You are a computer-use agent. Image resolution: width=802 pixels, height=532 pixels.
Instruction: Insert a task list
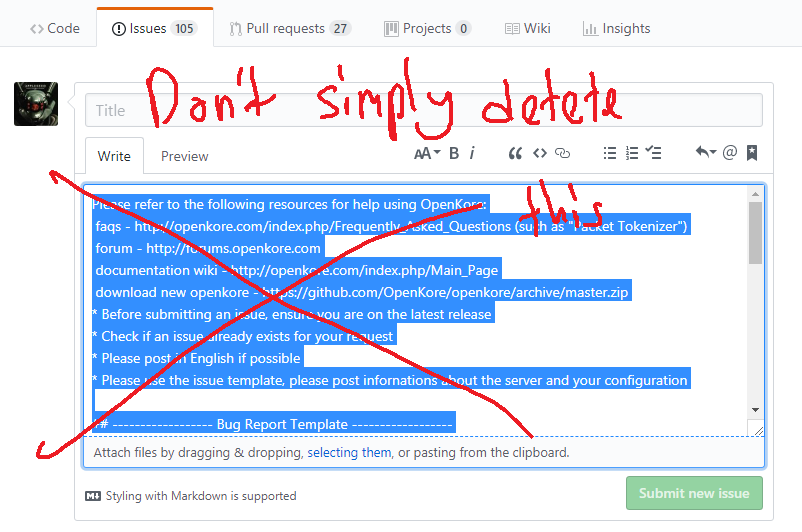pos(653,153)
